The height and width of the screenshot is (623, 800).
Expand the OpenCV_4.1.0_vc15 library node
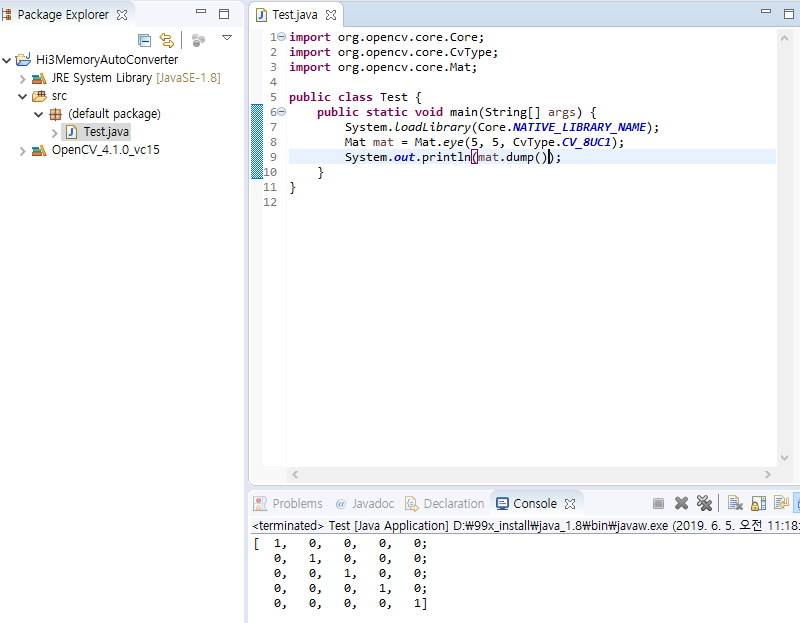coord(22,151)
